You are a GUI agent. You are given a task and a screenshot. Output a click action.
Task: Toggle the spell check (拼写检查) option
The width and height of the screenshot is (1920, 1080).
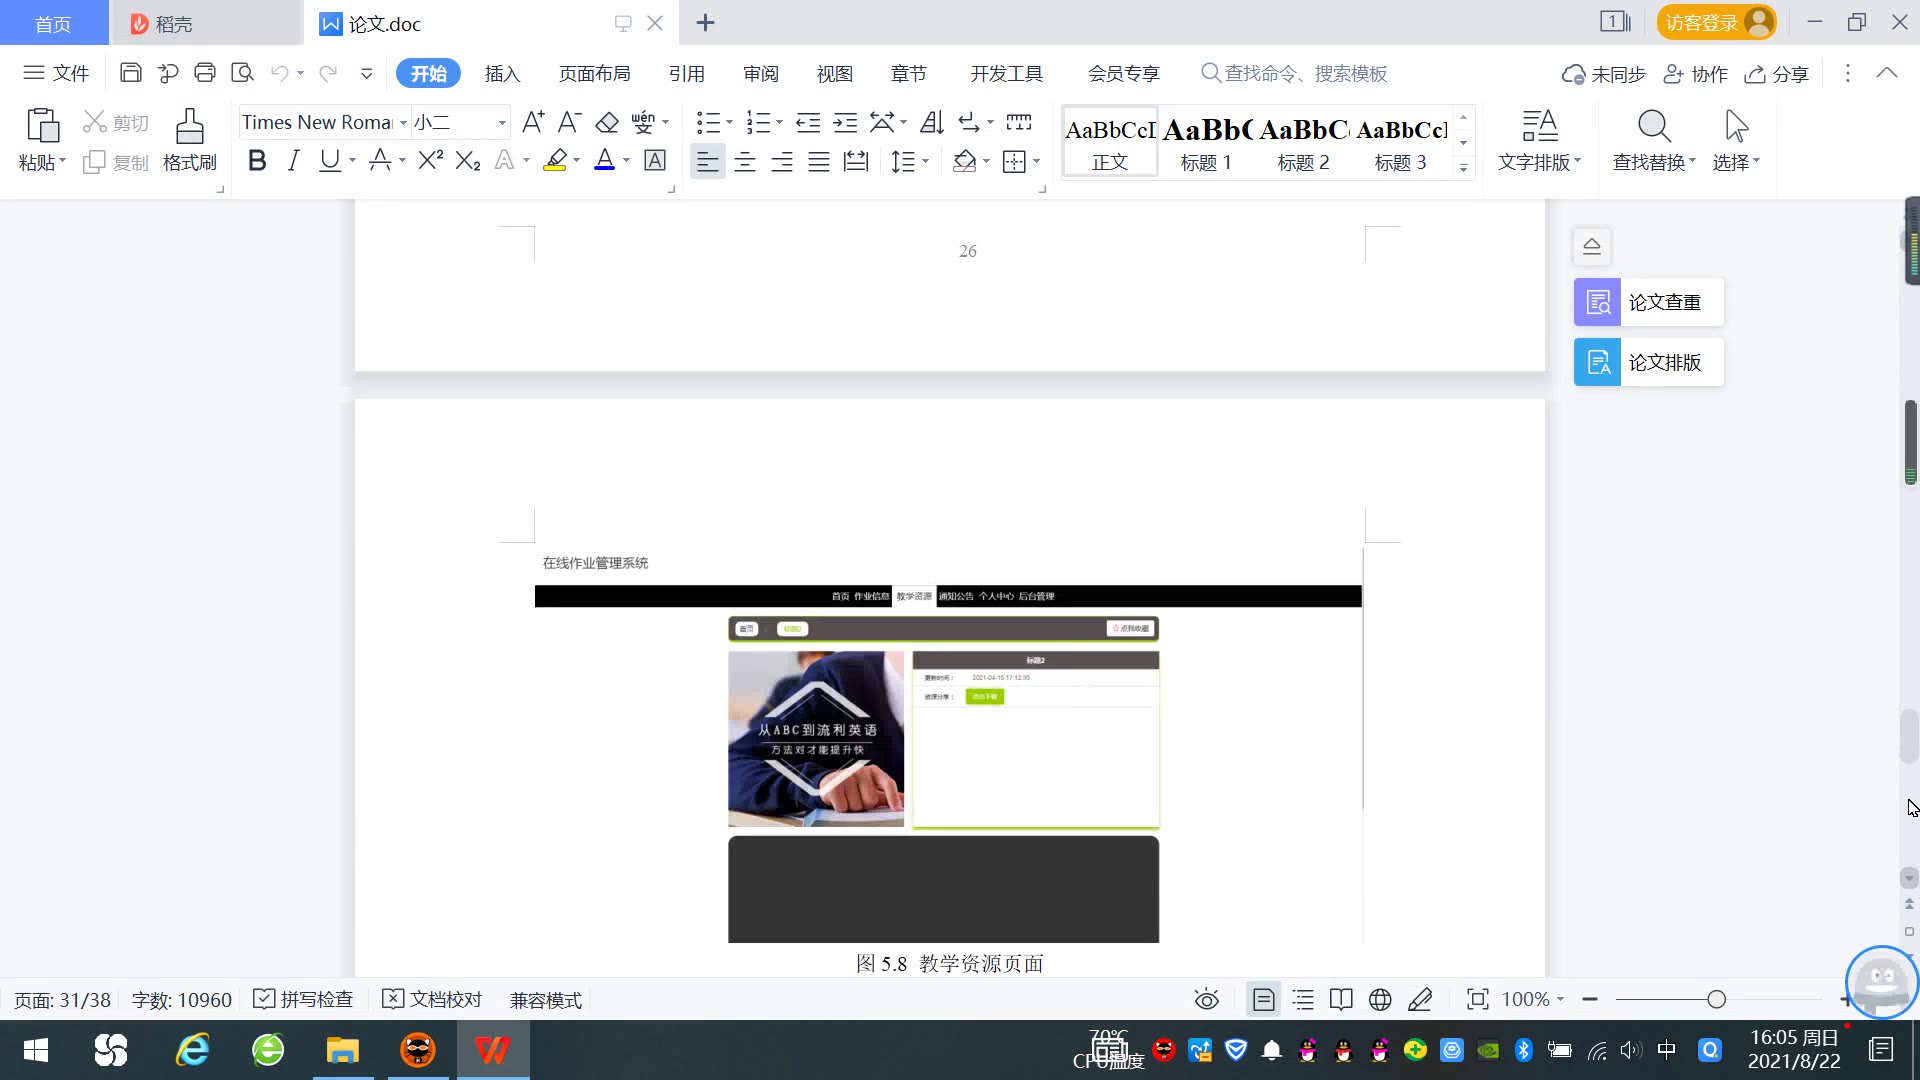tap(304, 999)
